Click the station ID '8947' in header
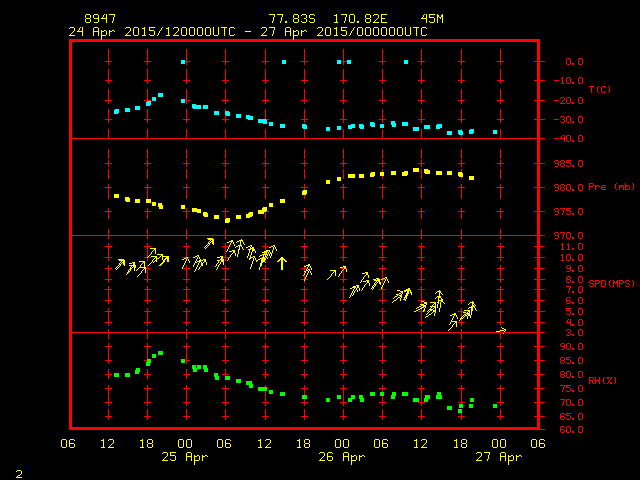The height and width of the screenshot is (480, 640). click(100, 19)
